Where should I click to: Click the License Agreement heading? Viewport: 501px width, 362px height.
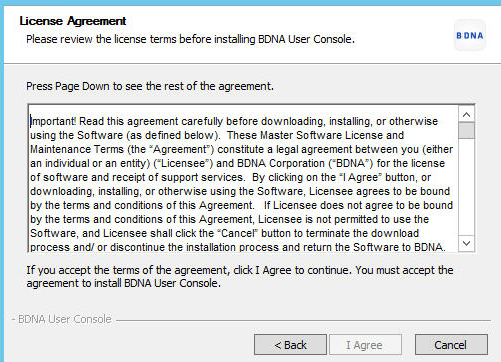[x=73, y=21]
